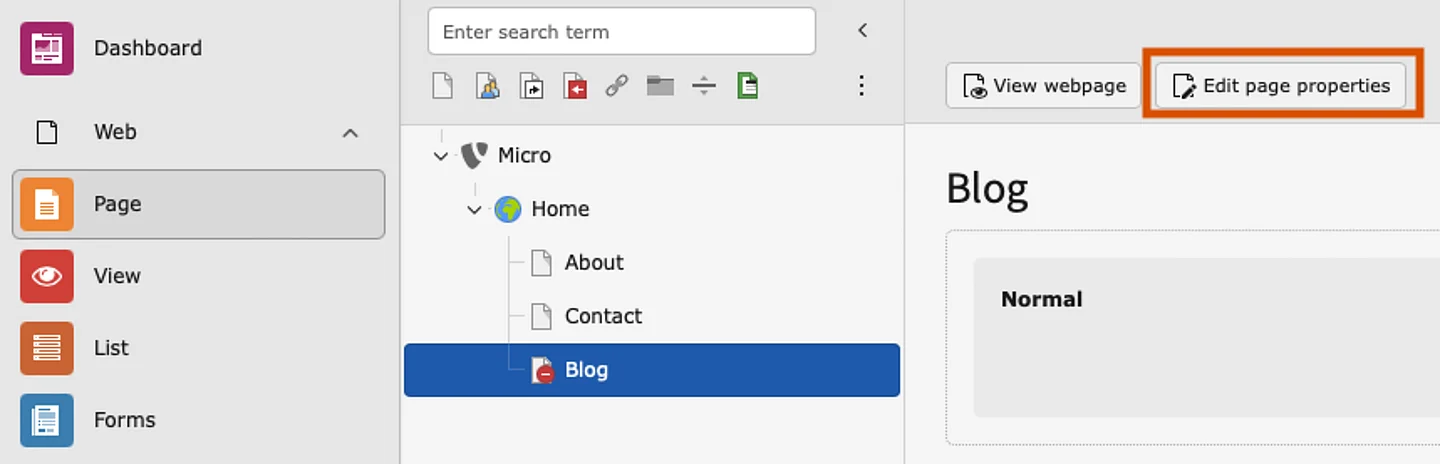Image resolution: width=1440 pixels, height=464 pixels.
Task: Click the standard new page icon
Action: coord(442,86)
